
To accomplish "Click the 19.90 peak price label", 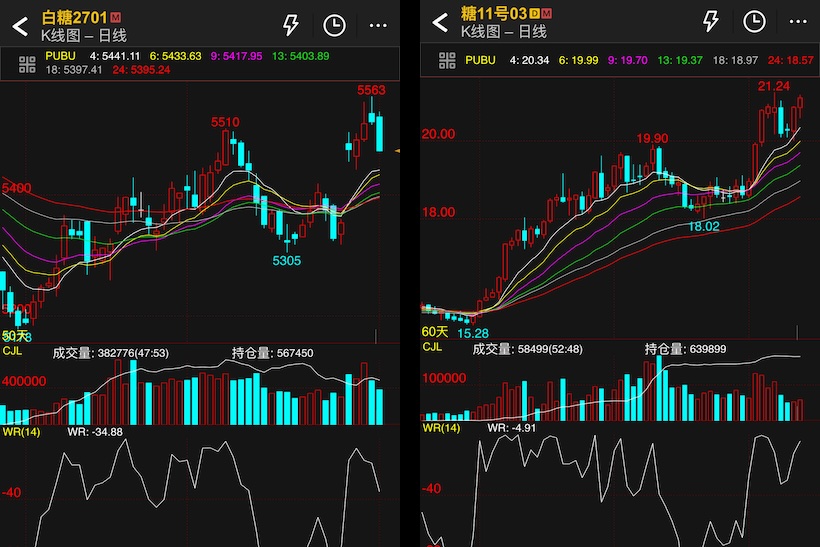I will coord(652,139).
